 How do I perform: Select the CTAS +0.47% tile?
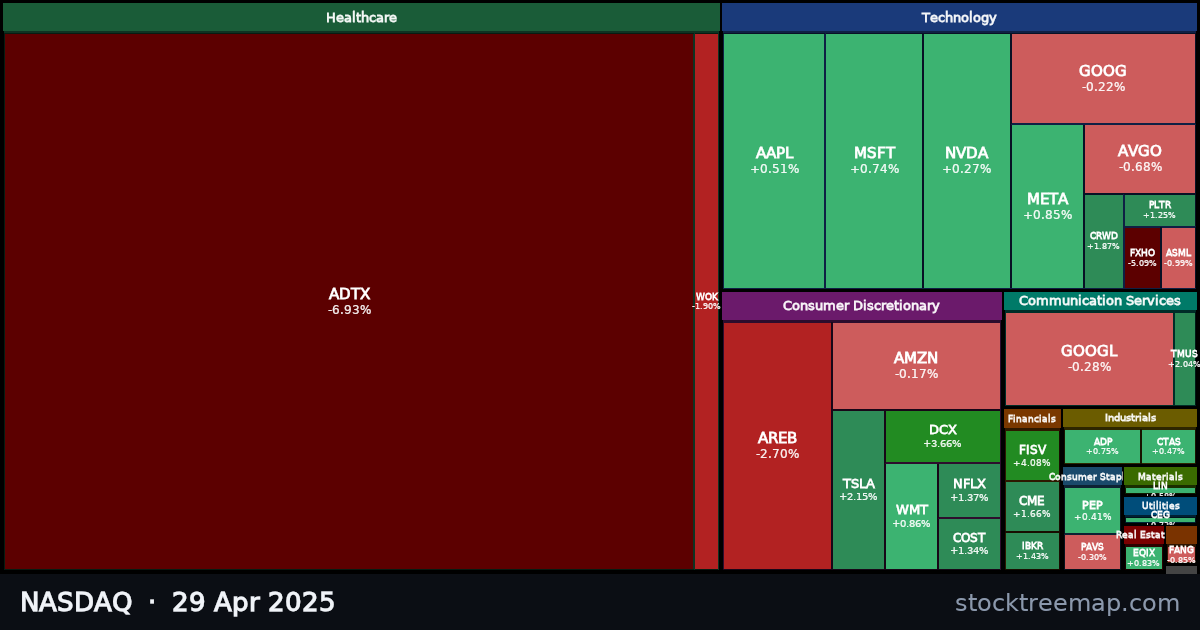[1168, 446]
